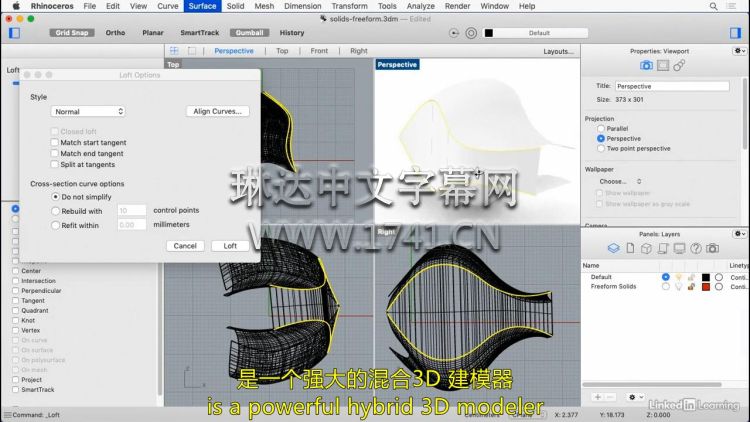Open Properties panel gear dropdown

[x=739, y=51]
